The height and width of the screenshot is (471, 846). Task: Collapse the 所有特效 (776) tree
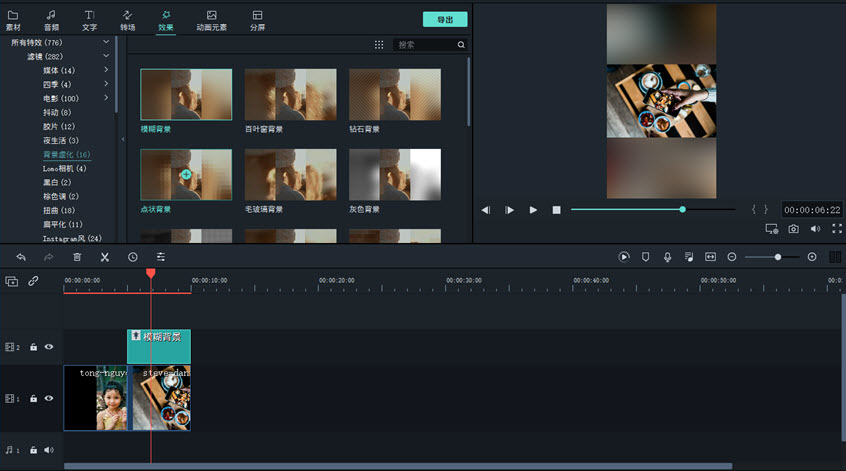[x=106, y=43]
